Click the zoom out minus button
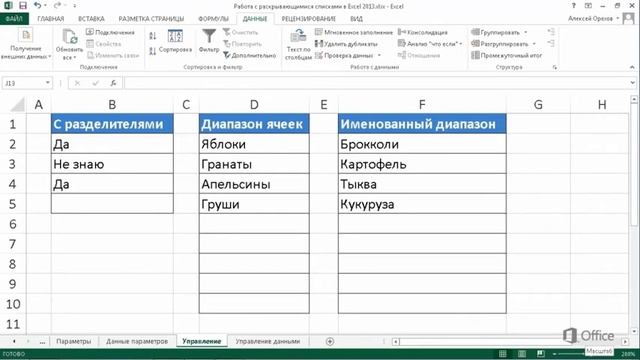This screenshot has width=640, height=360. 554,353
